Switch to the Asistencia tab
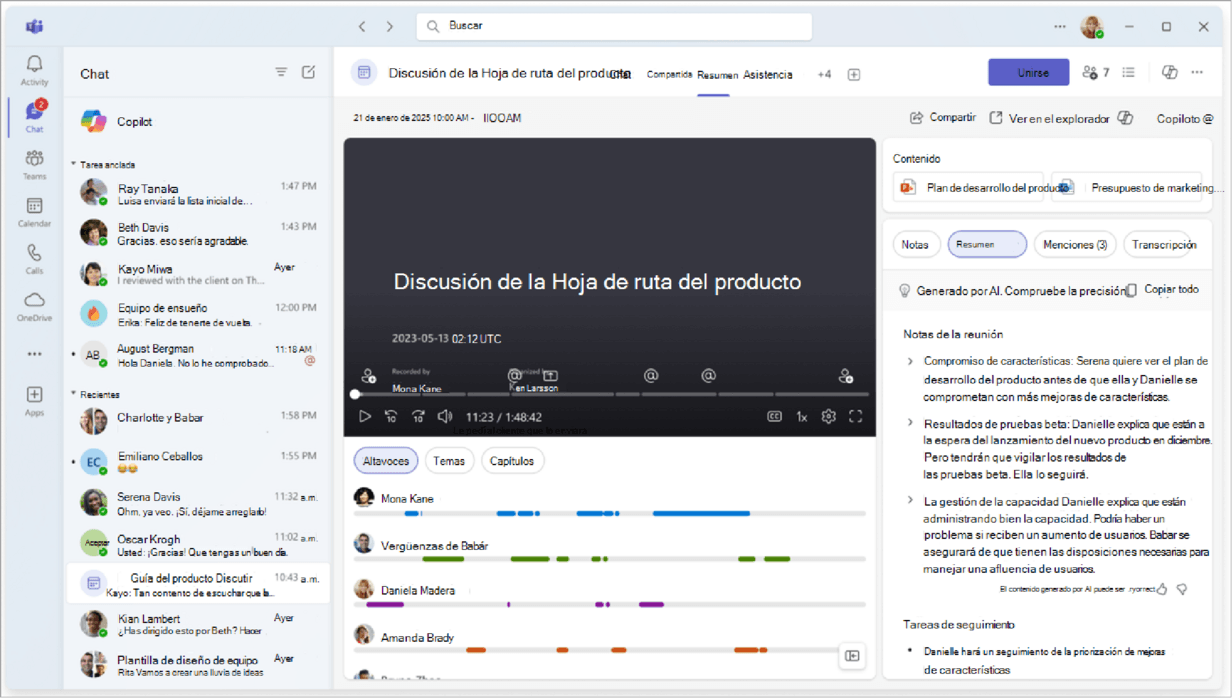 coord(767,75)
